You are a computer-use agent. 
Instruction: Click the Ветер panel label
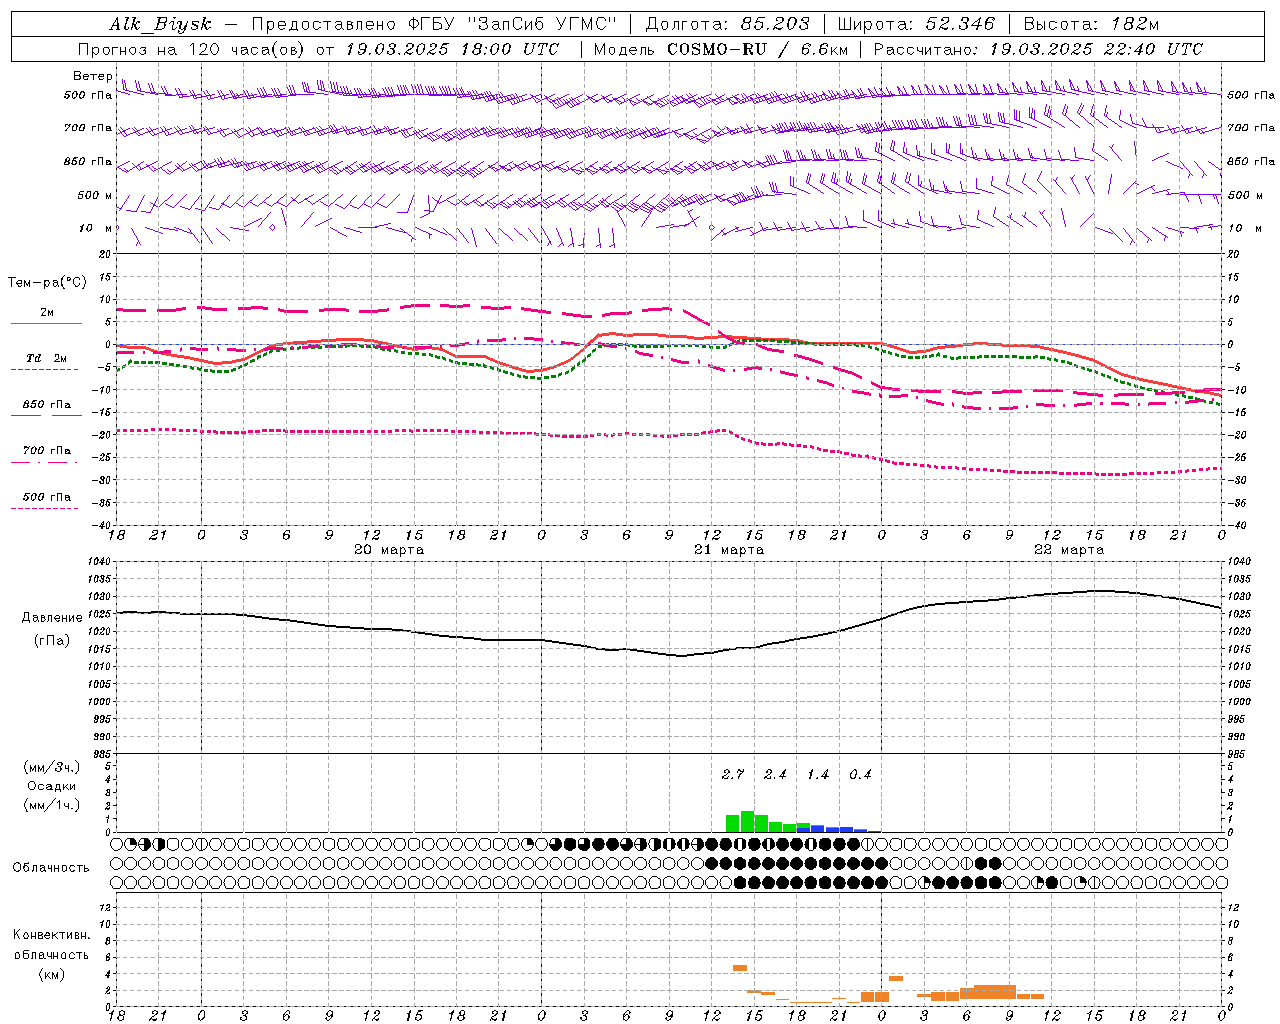coord(92,76)
